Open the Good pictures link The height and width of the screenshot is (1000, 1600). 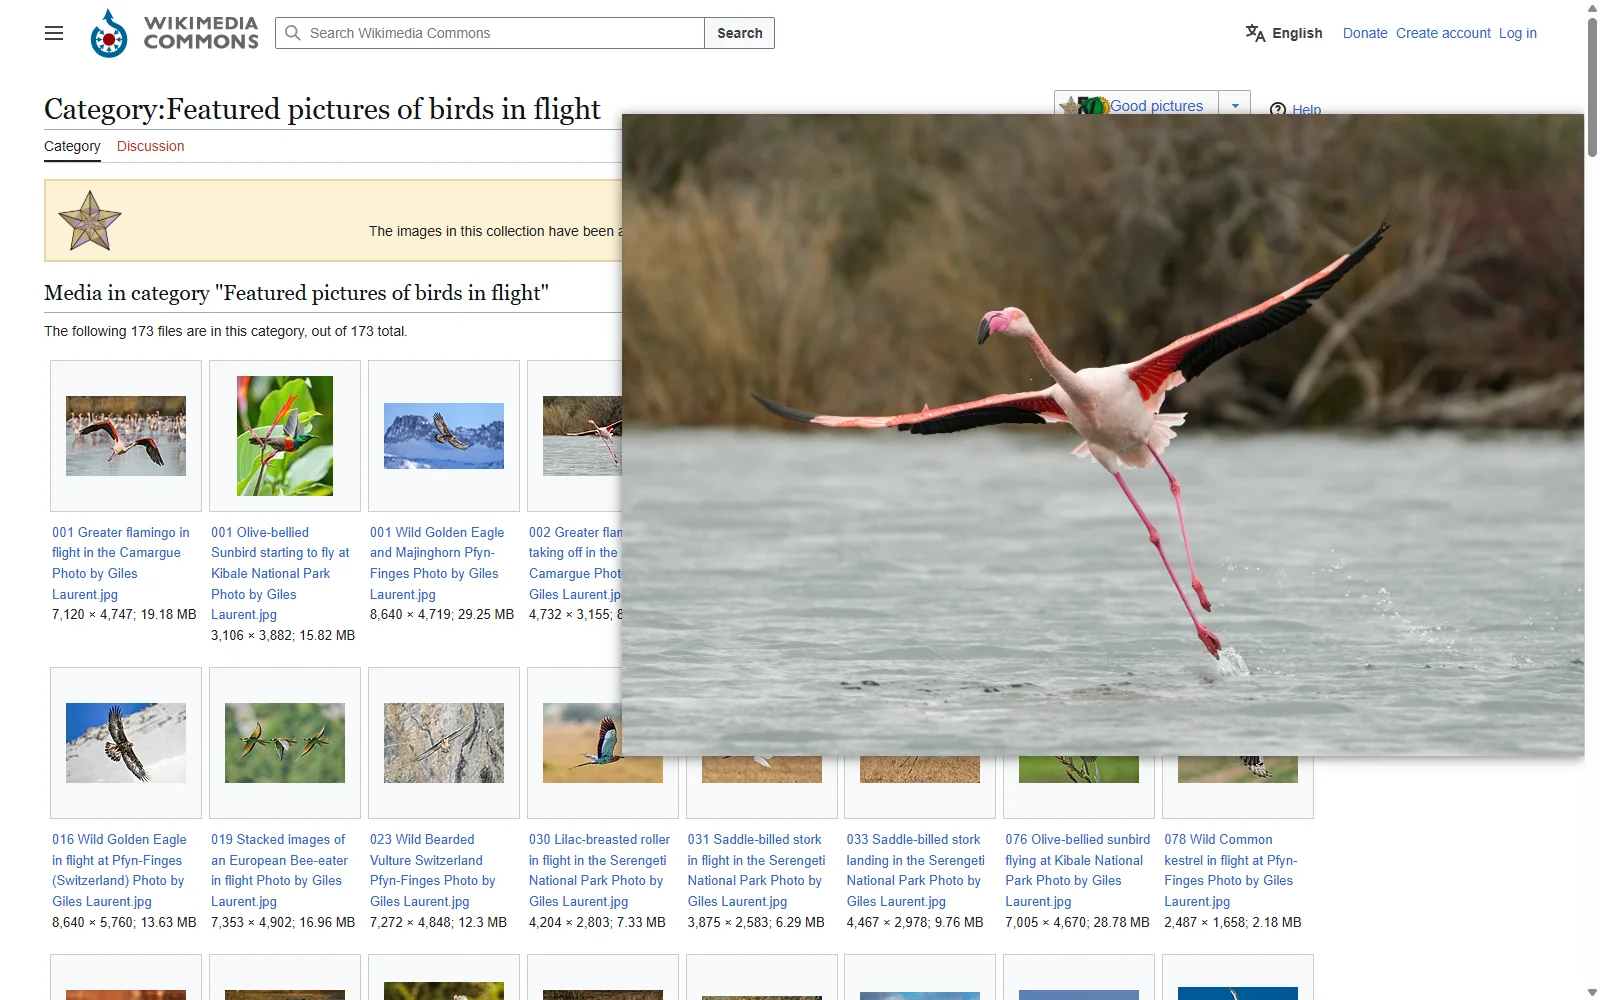(x=1157, y=105)
